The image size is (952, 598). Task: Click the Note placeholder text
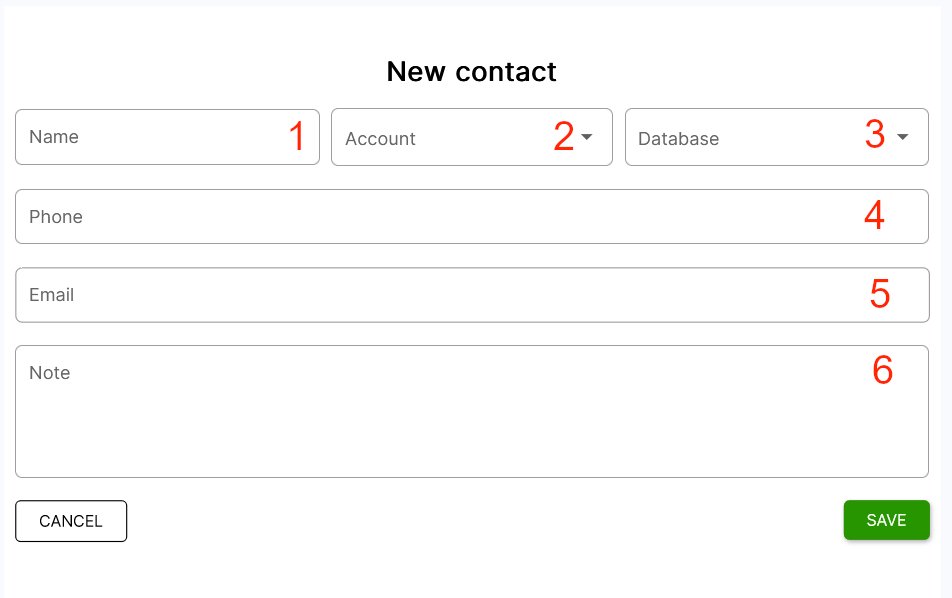pos(50,372)
